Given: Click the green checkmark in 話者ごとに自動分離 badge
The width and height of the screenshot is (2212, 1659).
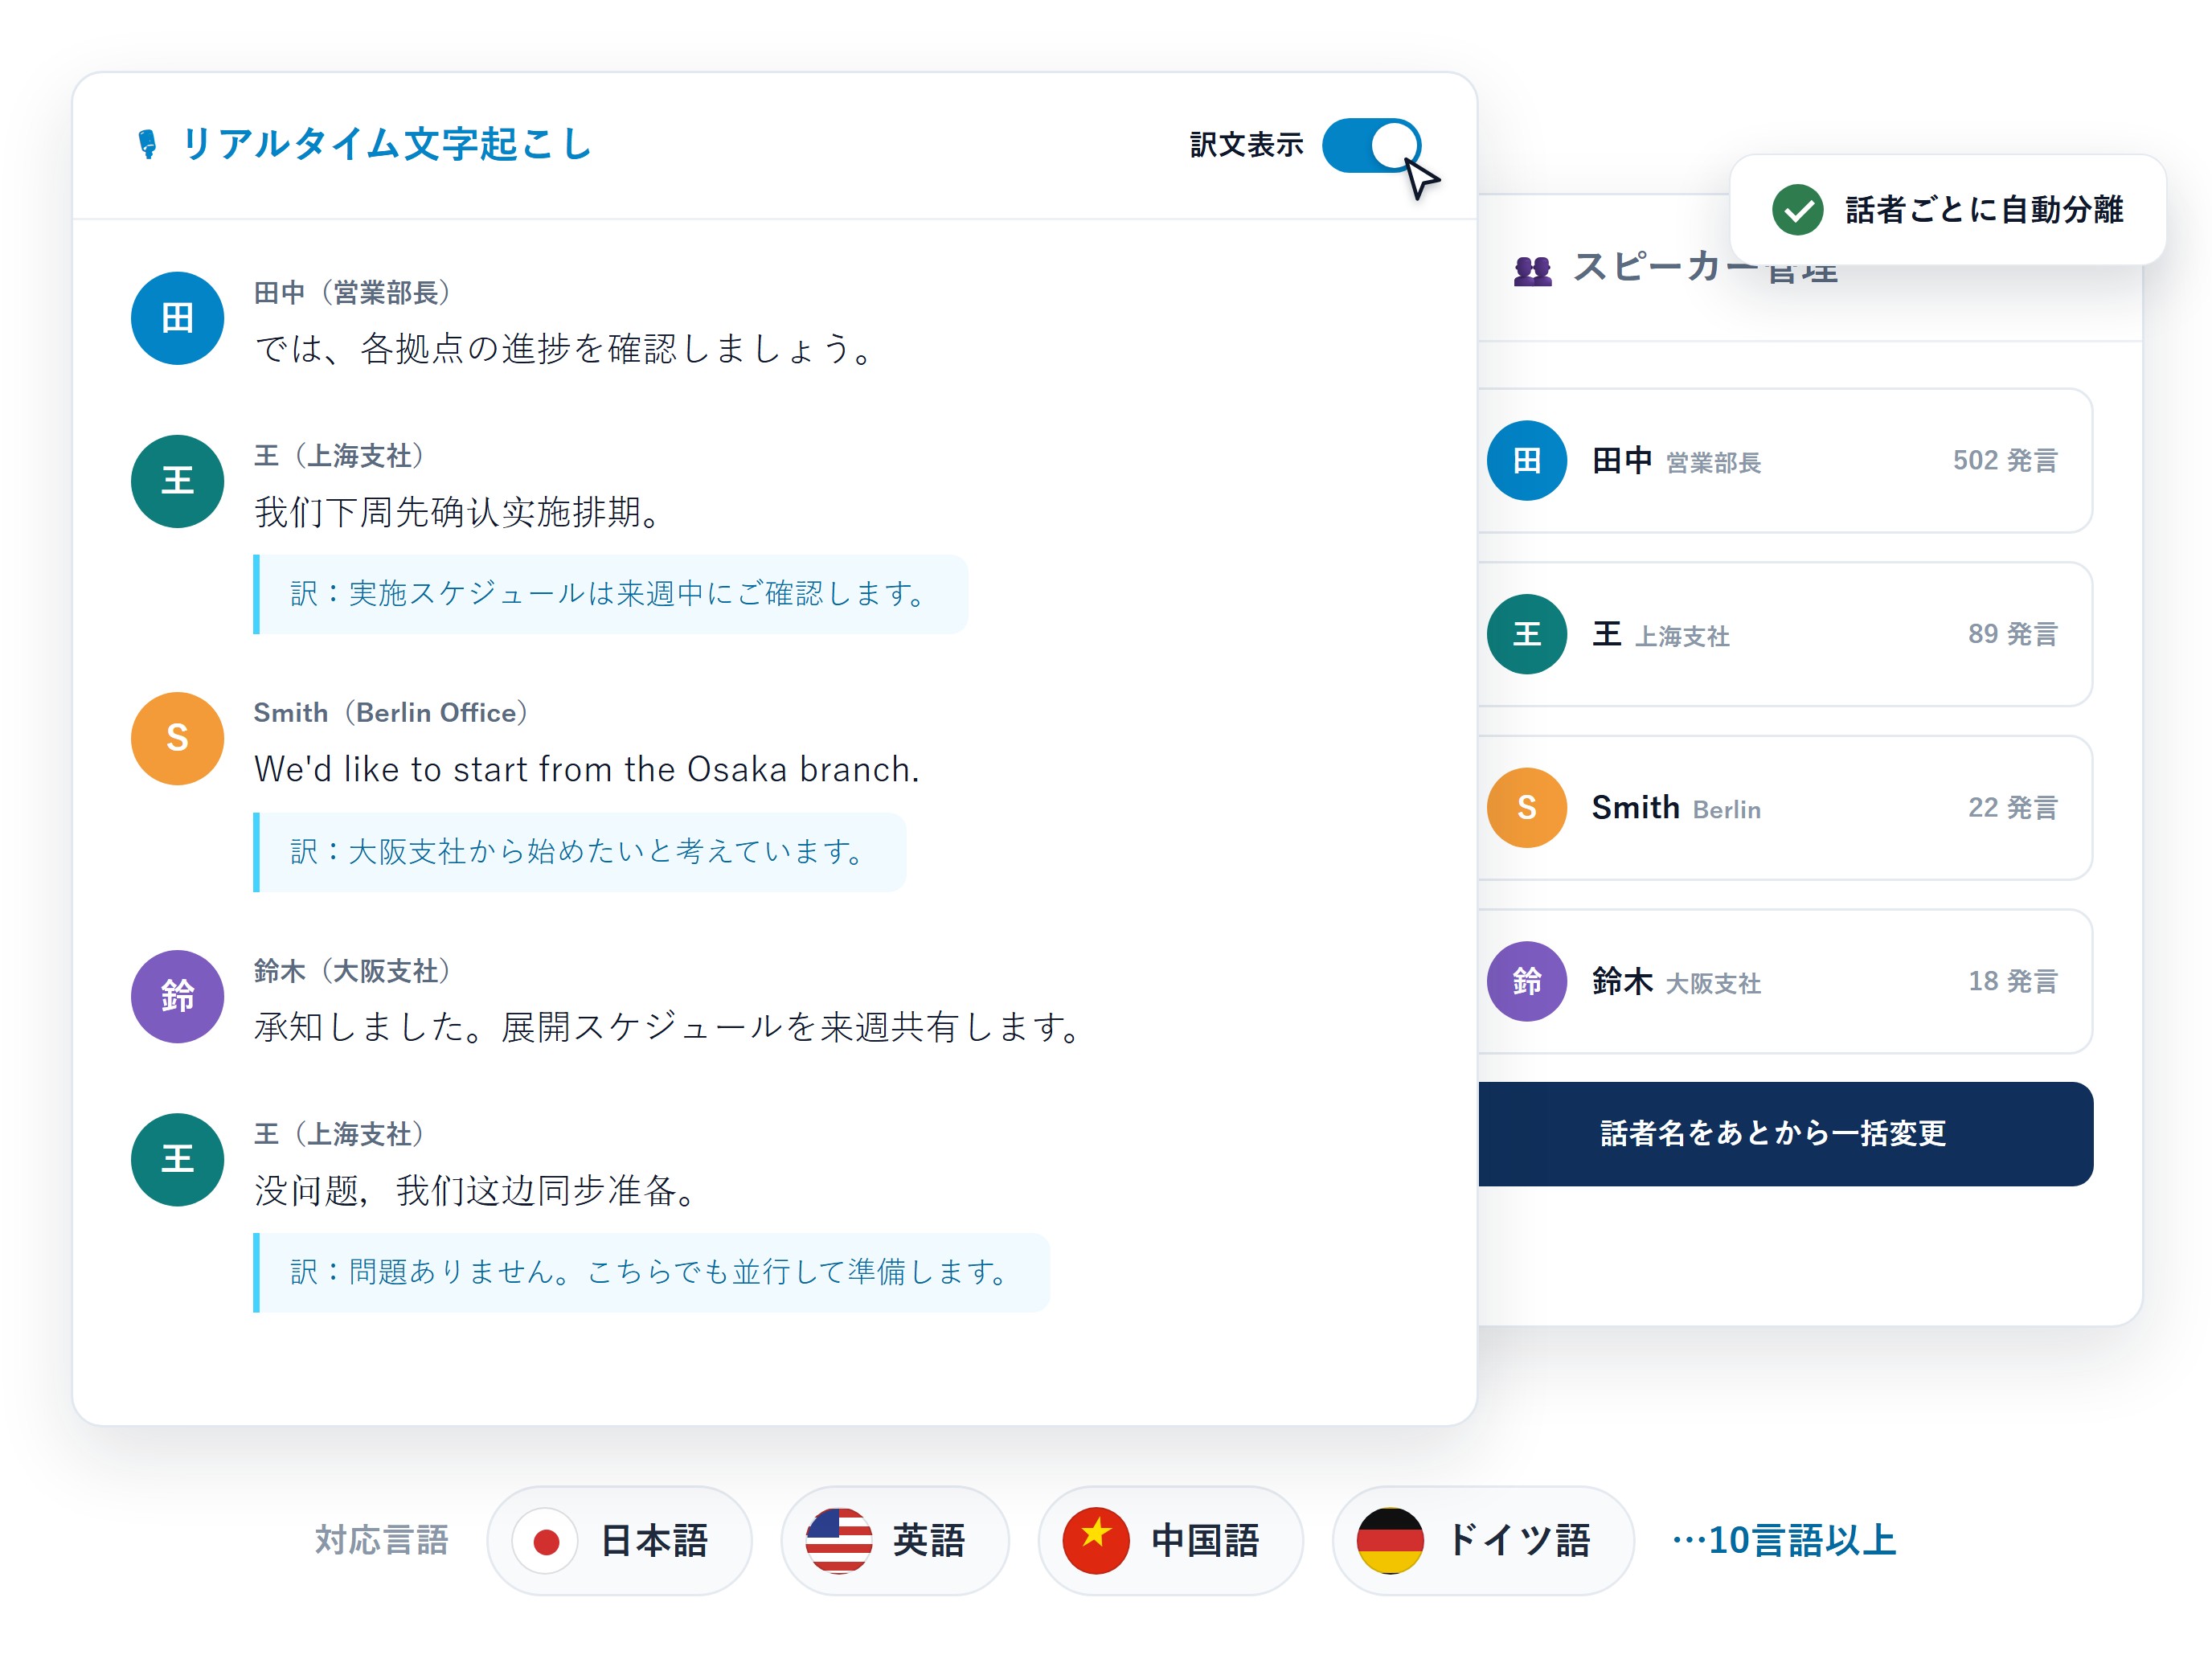Looking at the screenshot, I should click(1797, 210).
